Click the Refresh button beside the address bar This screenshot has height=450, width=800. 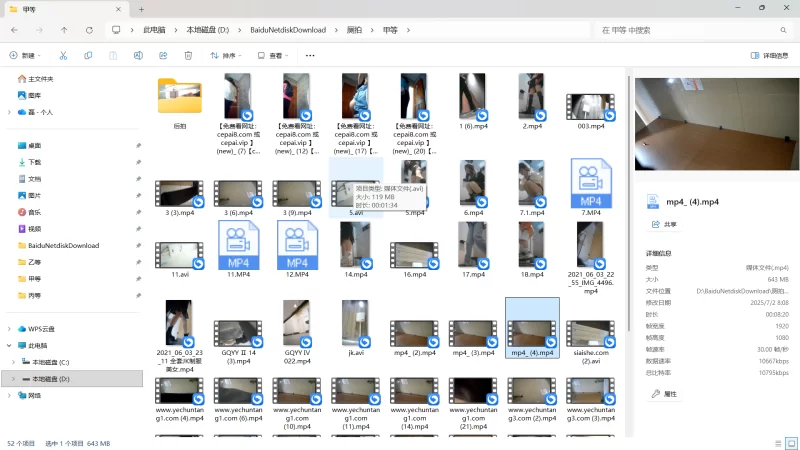point(90,30)
